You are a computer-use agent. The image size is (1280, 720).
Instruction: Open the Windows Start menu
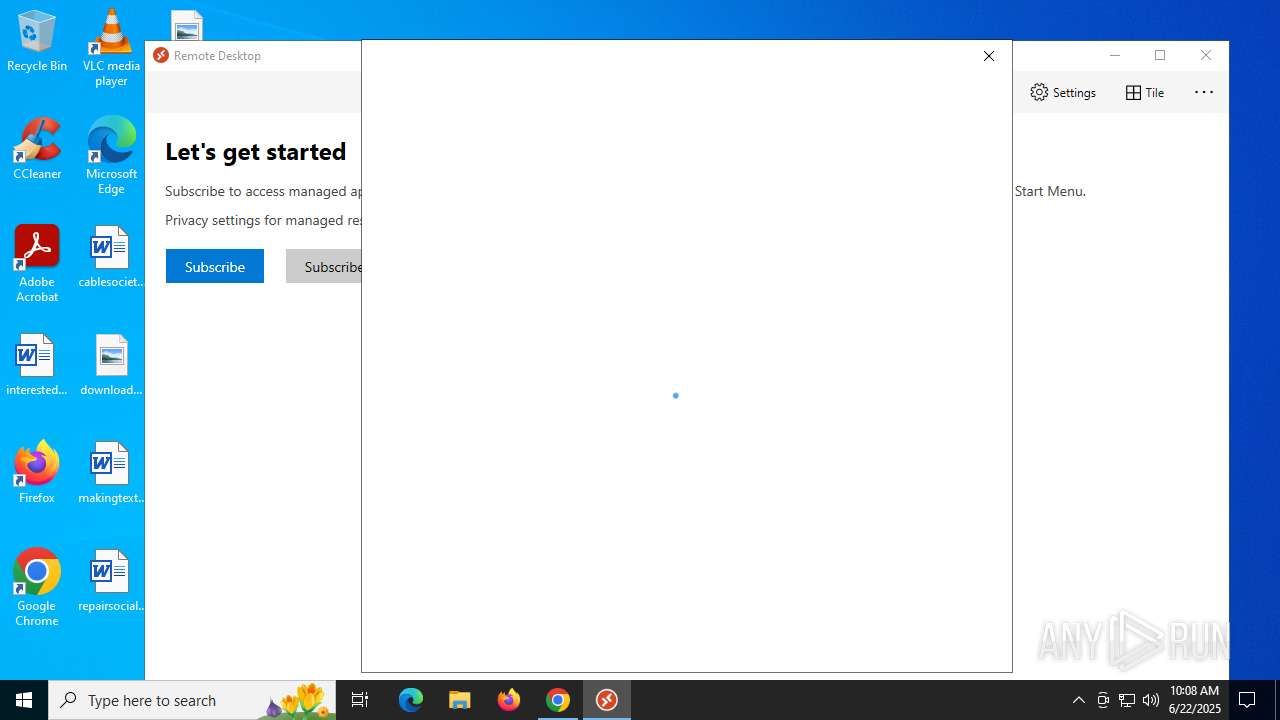(24, 700)
